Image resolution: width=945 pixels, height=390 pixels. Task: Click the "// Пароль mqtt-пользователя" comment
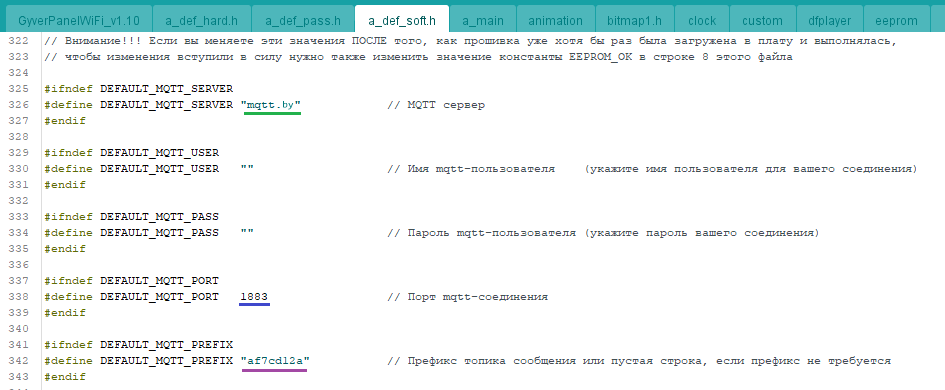(x=481, y=233)
